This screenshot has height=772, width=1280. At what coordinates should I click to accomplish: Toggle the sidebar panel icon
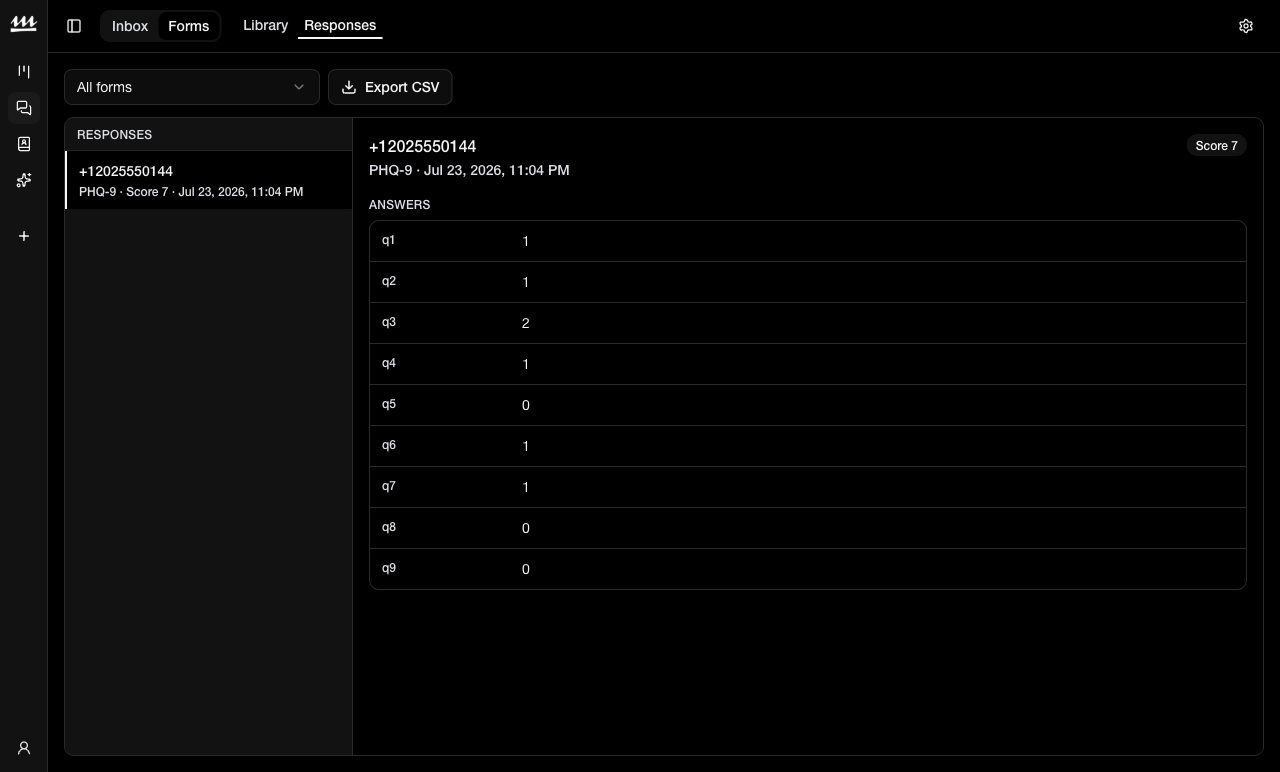74,26
